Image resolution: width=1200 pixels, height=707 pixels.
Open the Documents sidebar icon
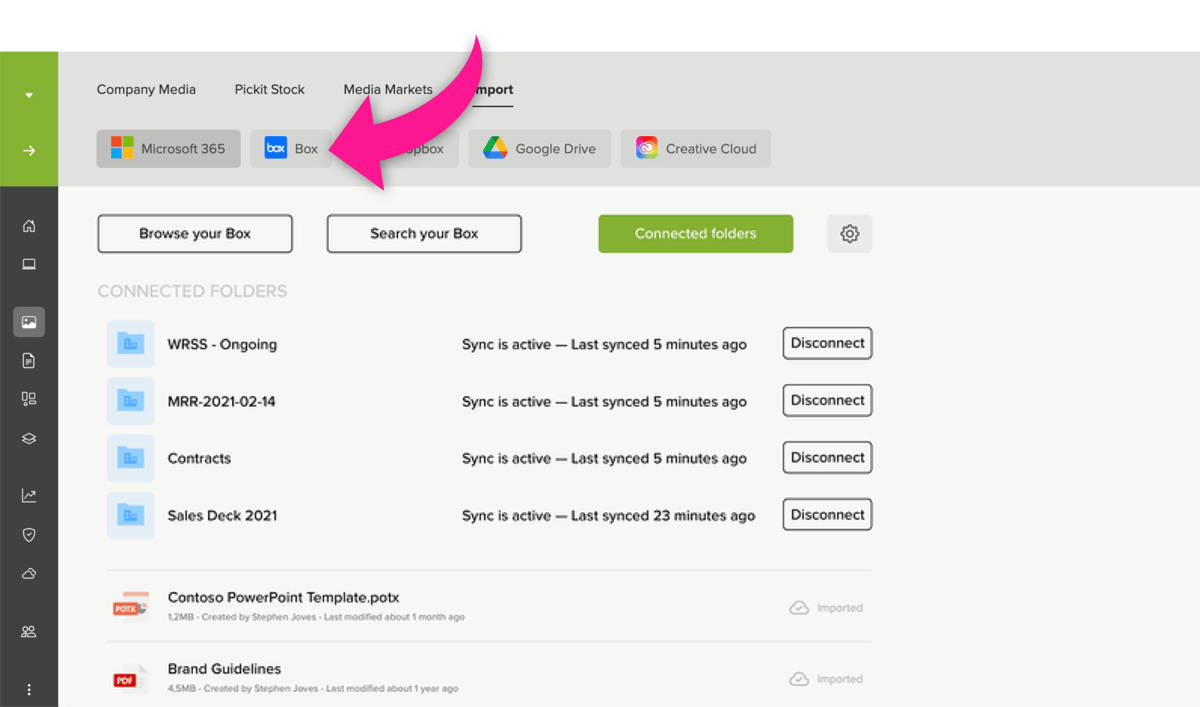point(29,360)
